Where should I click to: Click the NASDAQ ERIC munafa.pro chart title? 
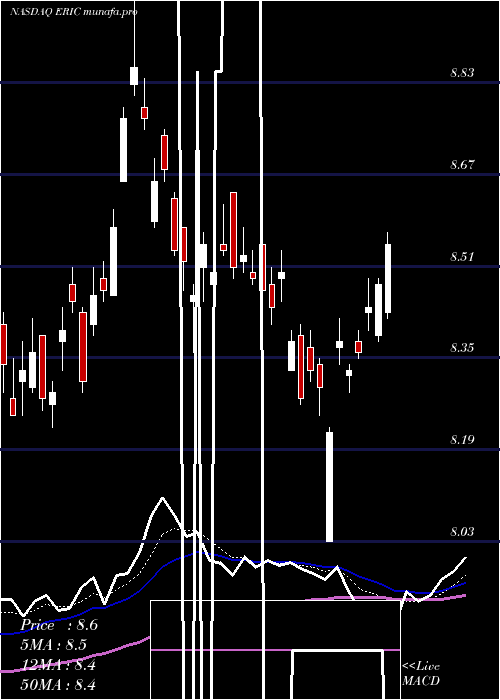tap(74, 12)
